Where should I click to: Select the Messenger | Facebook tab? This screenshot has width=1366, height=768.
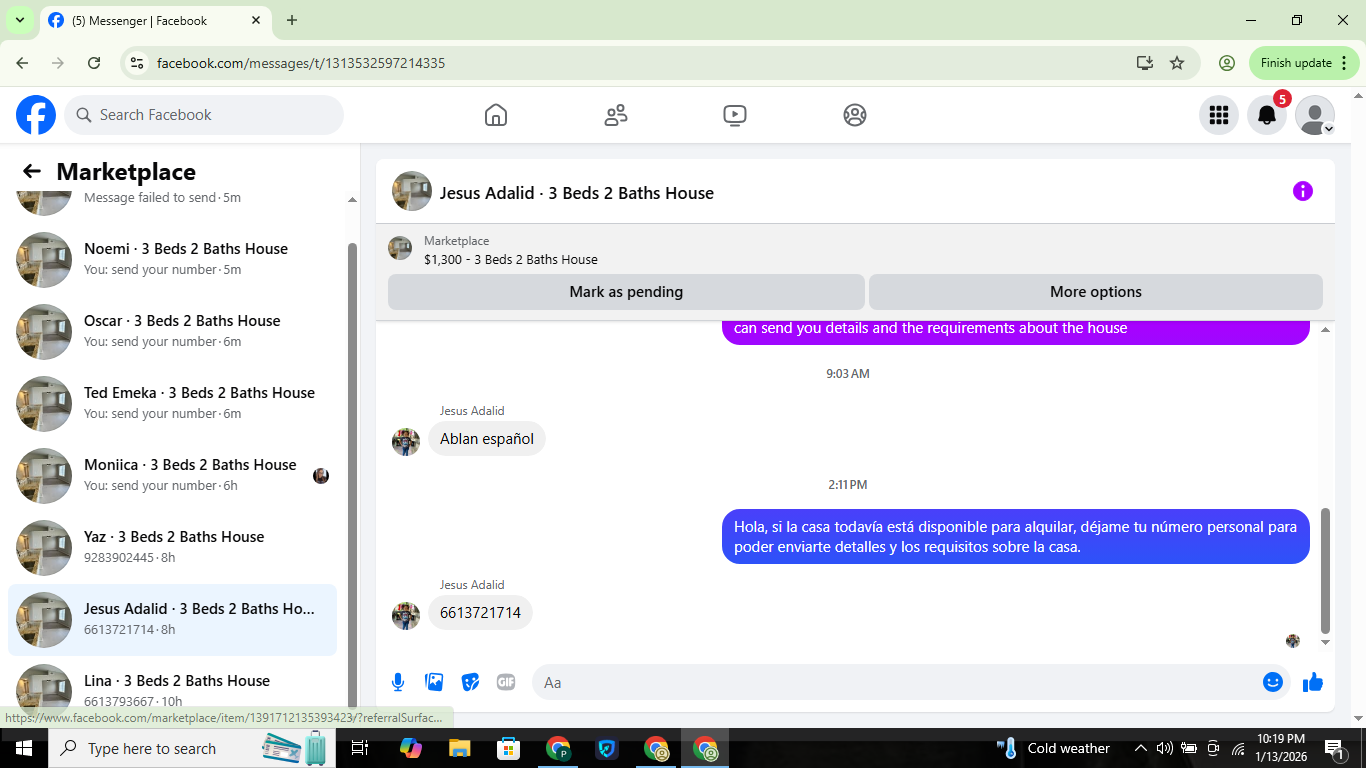(155, 20)
